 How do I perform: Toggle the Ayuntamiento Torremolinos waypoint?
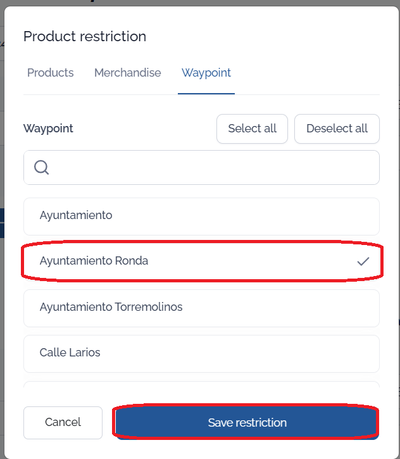tap(201, 308)
